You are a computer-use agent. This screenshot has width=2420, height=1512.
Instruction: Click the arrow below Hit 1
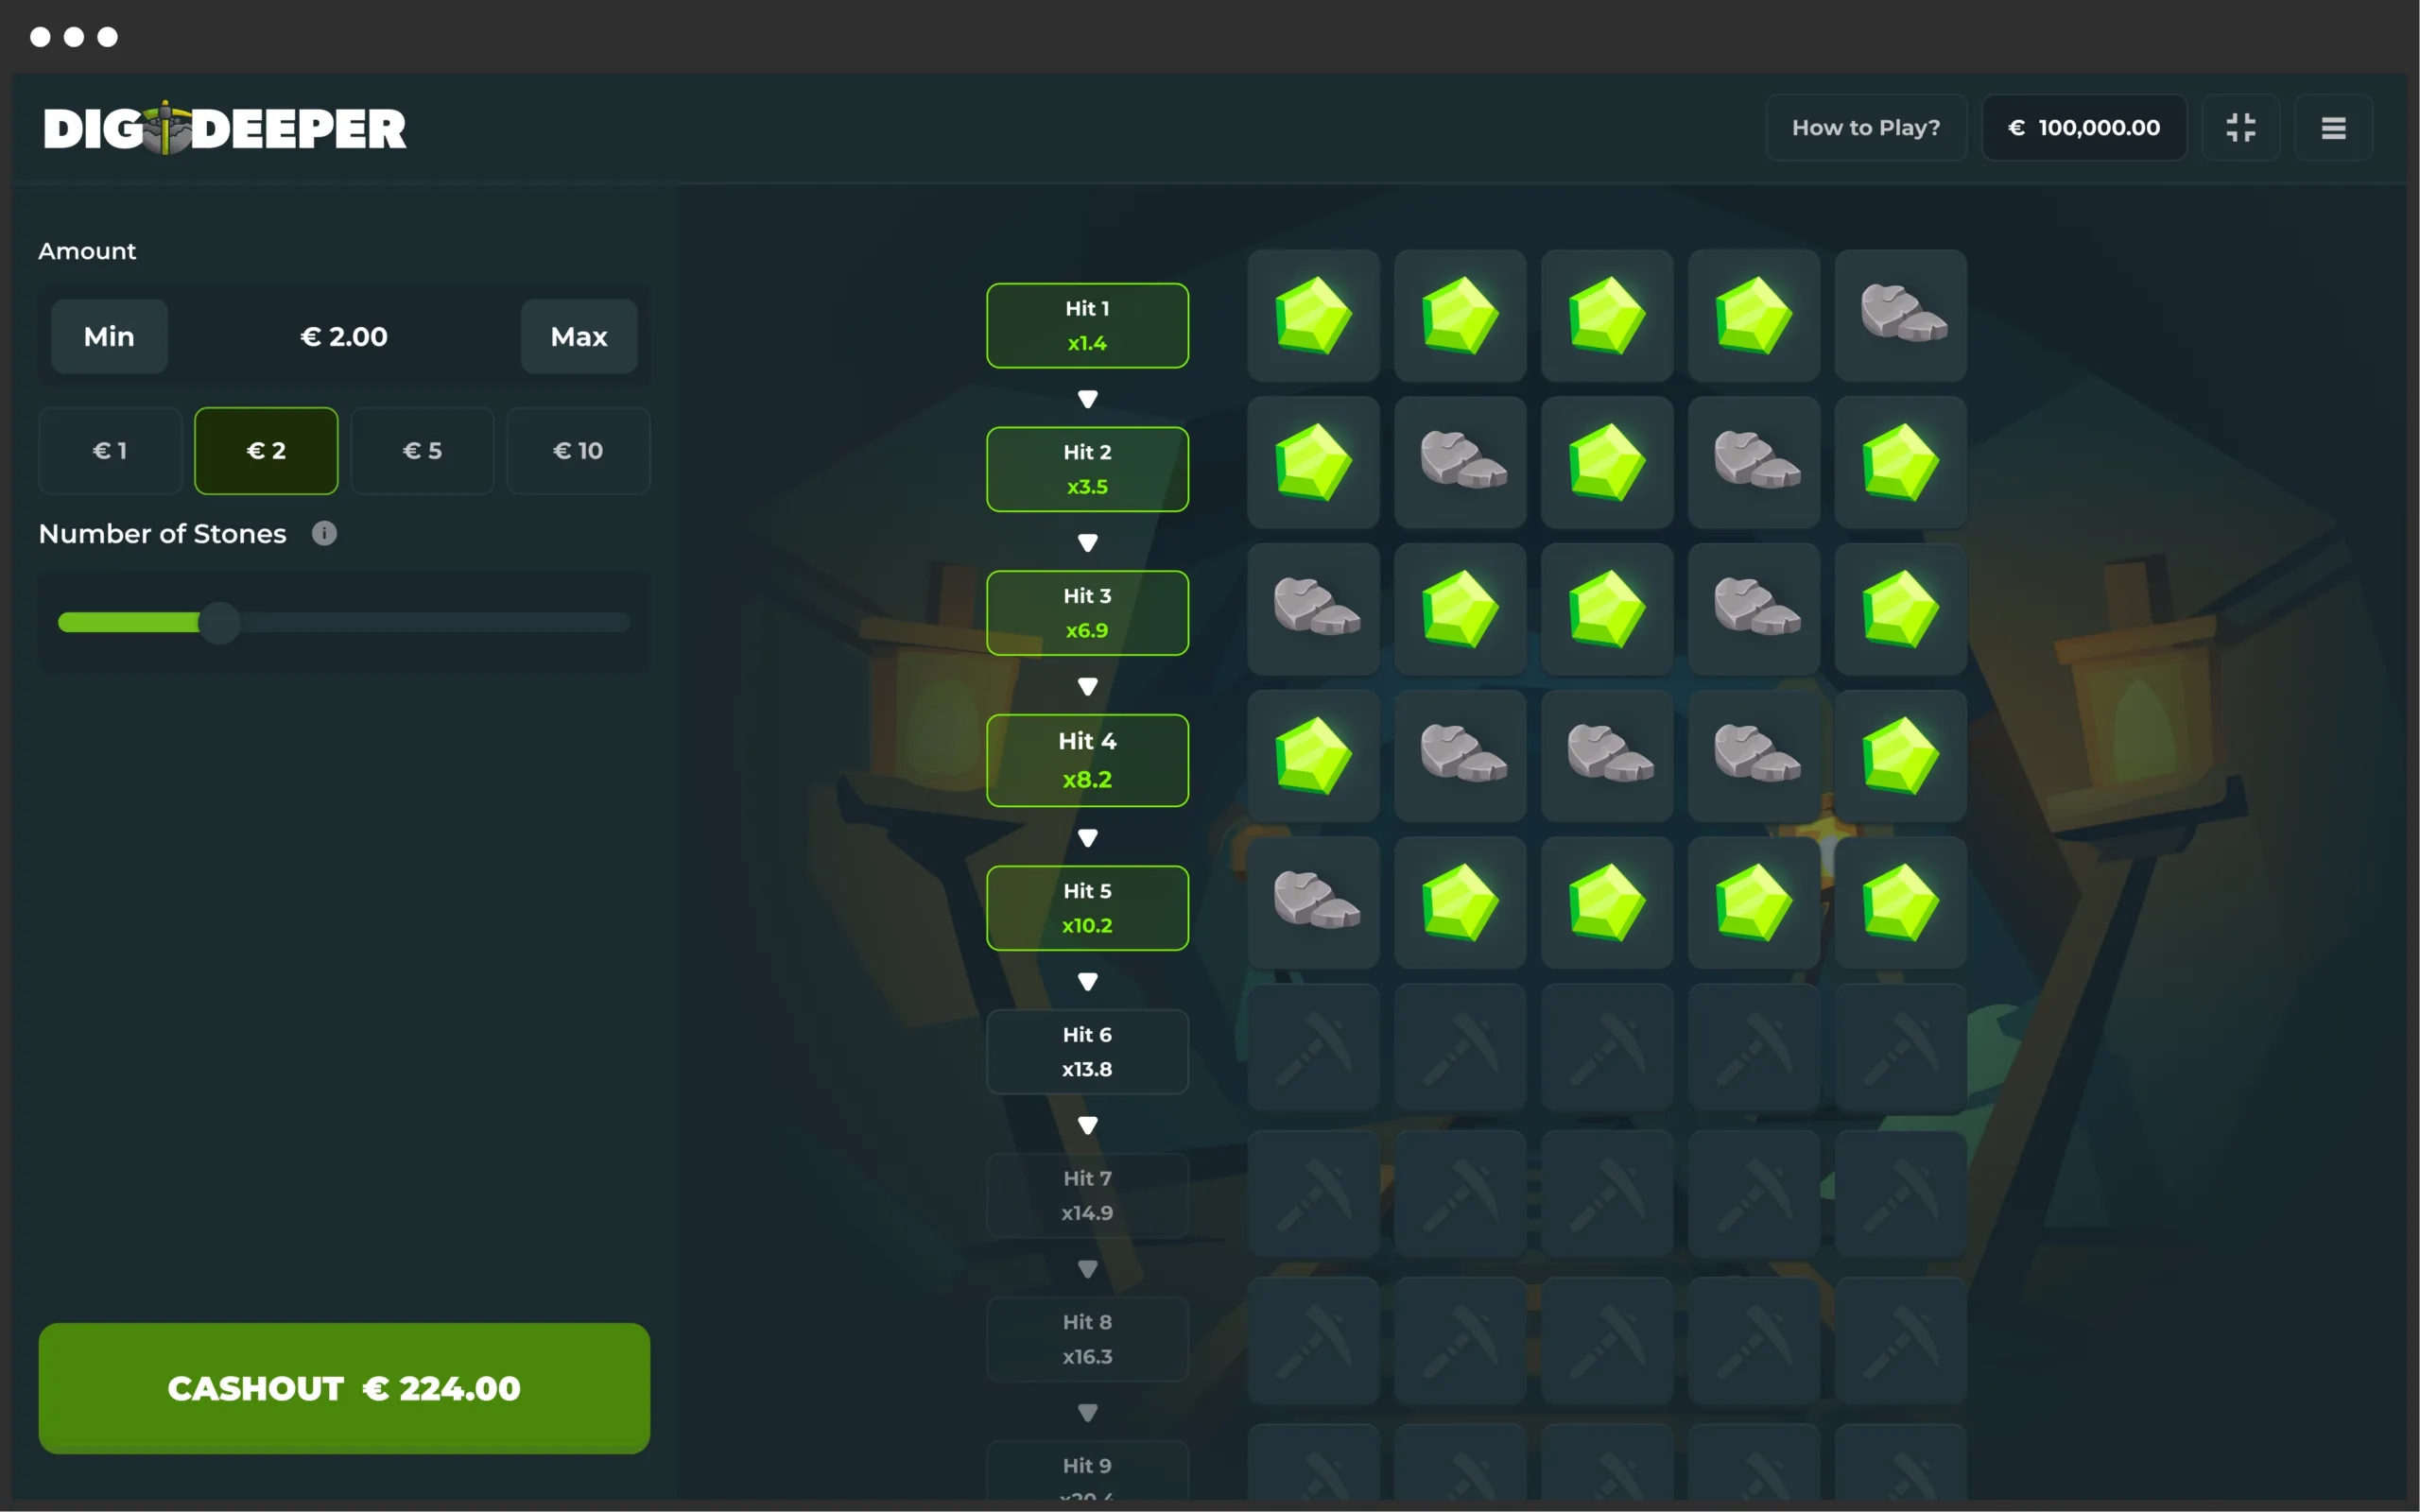click(1087, 399)
